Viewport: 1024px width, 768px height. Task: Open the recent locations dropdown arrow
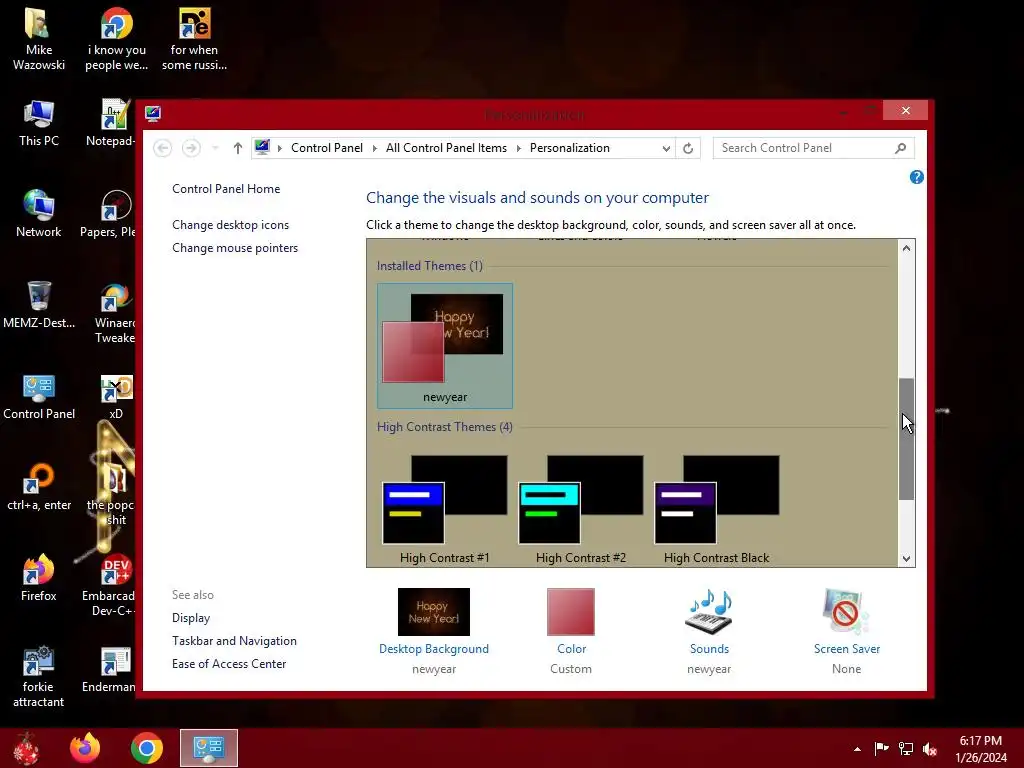pos(215,148)
